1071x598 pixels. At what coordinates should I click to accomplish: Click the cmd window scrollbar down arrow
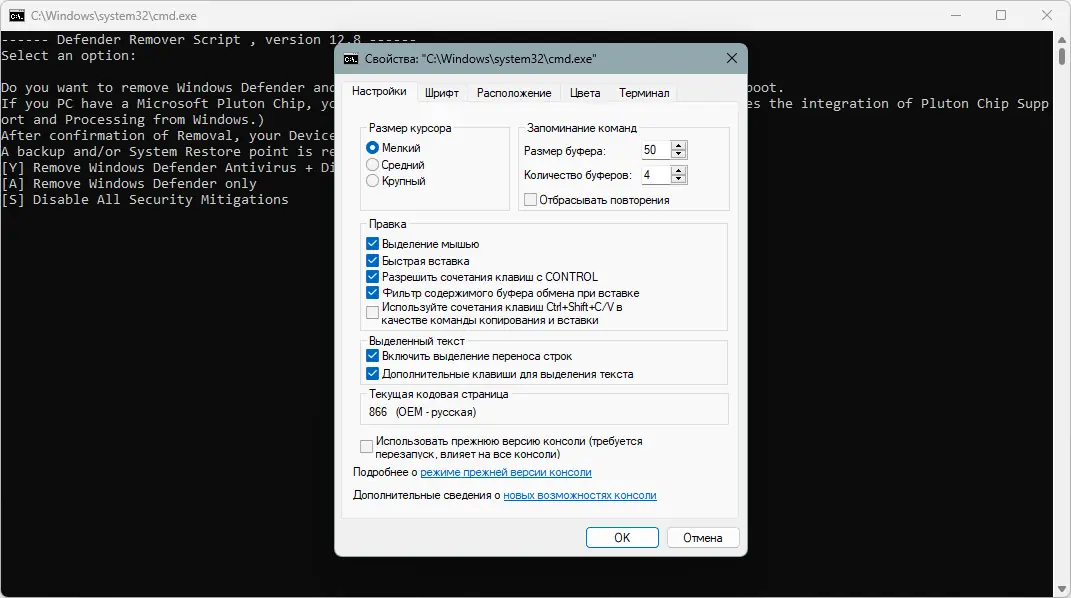coord(1062,589)
